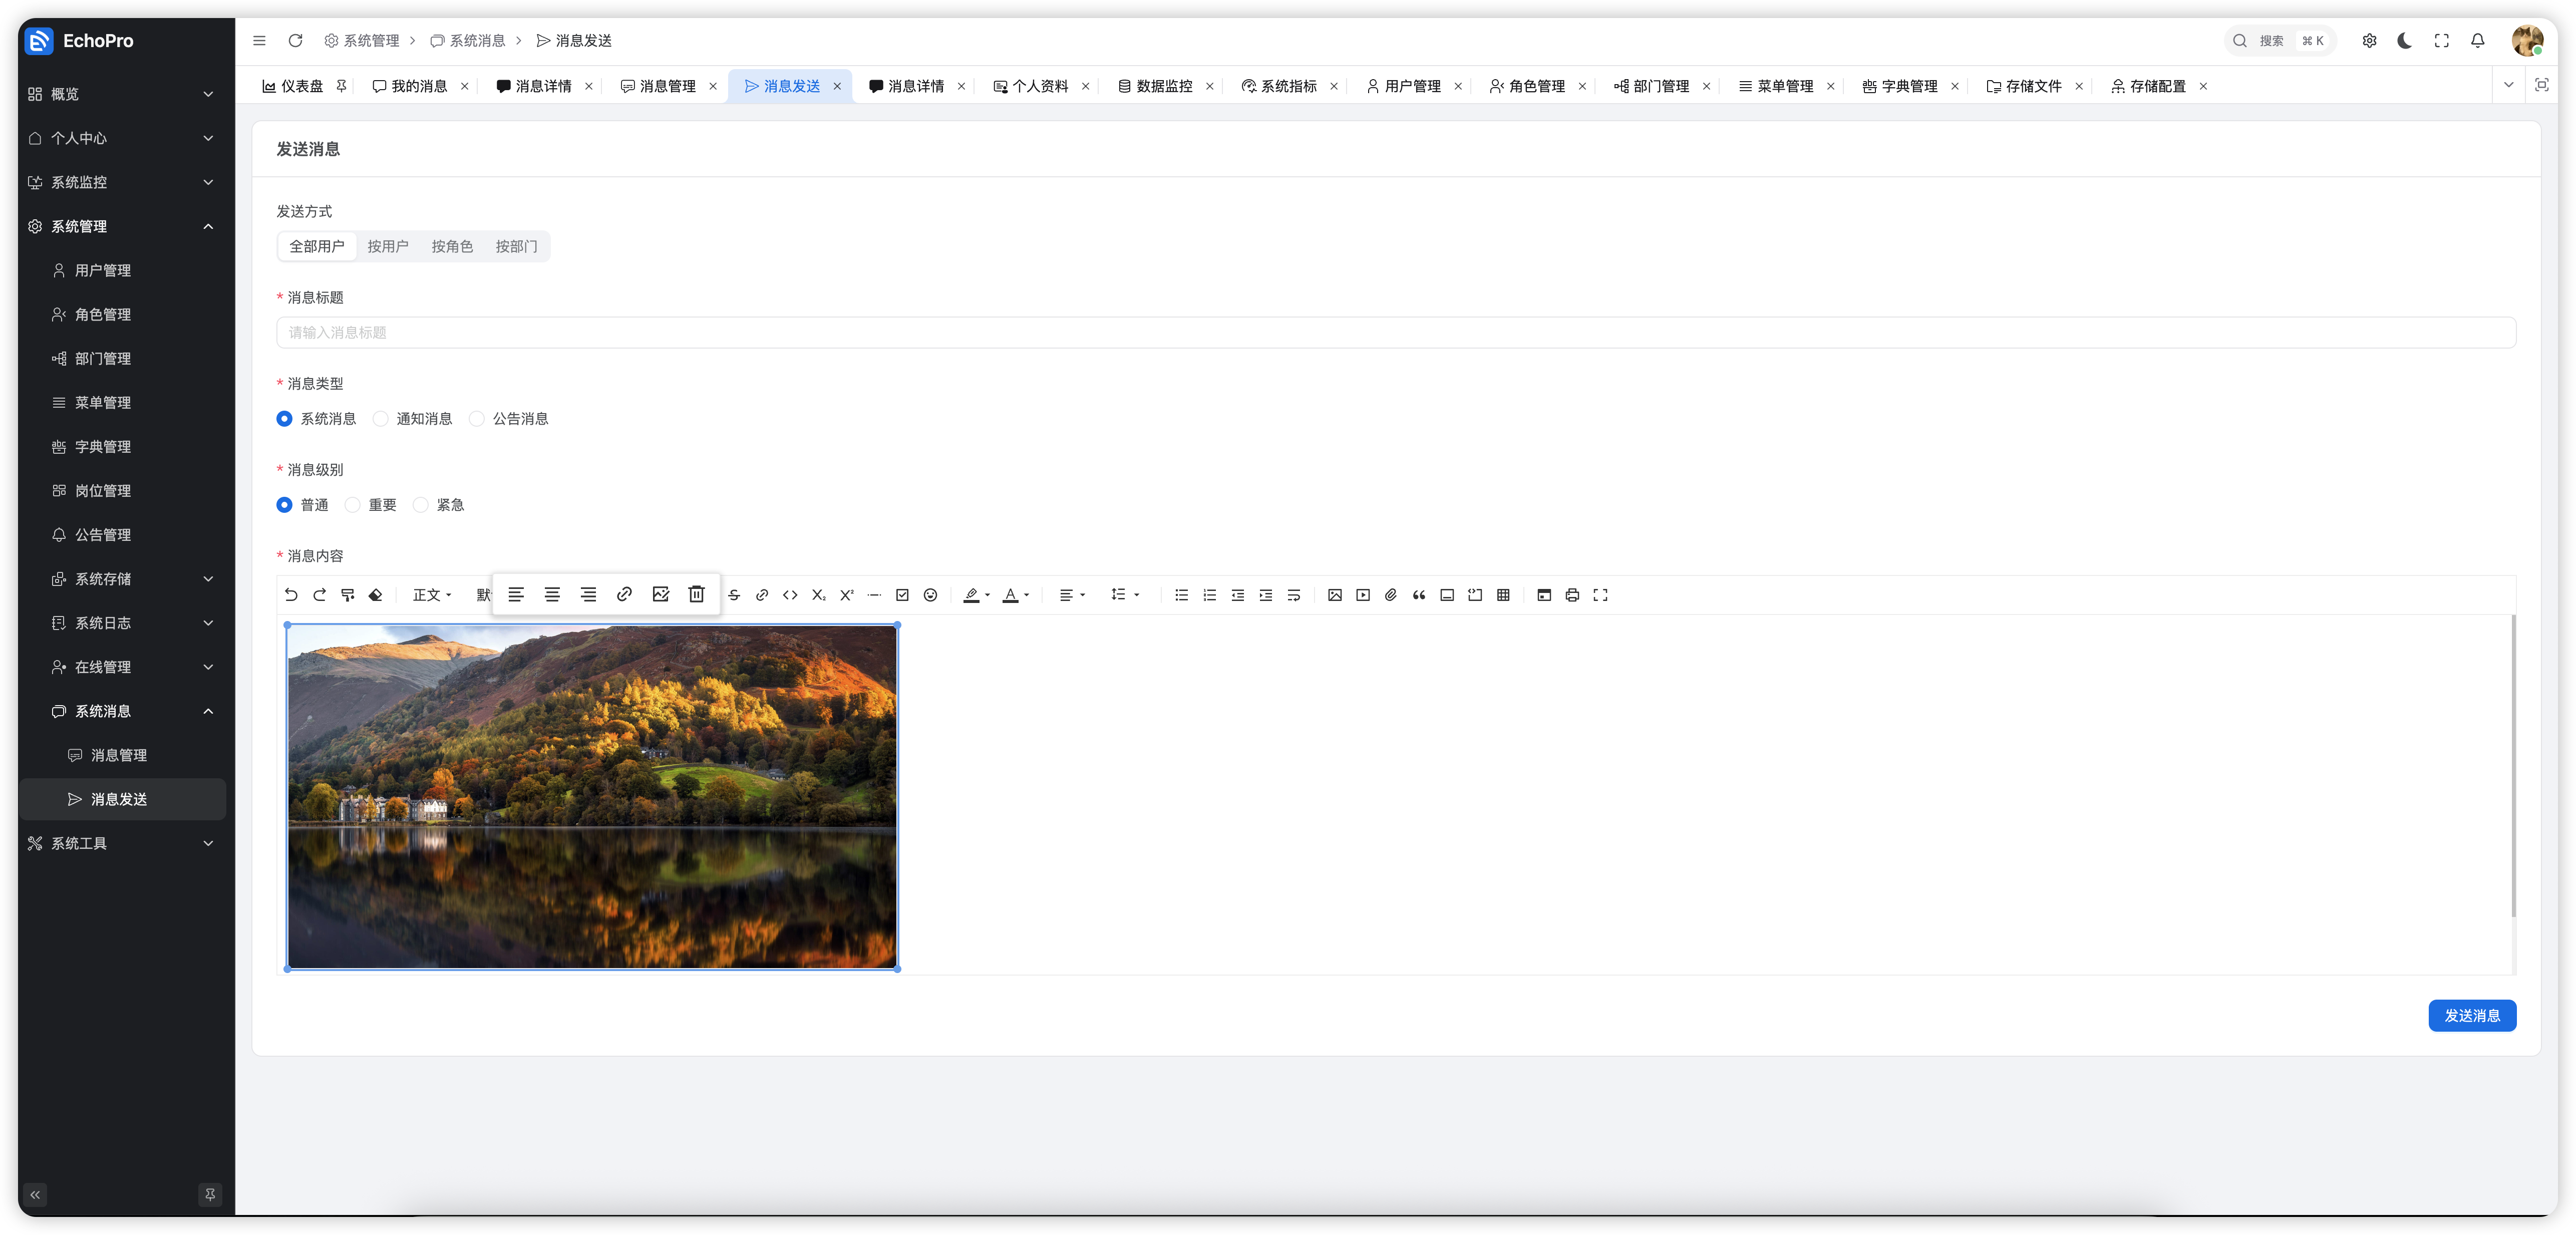The image size is (2576, 1235).
Task: Open the 正文 paragraph style dropdown
Action: click(432, 595)
